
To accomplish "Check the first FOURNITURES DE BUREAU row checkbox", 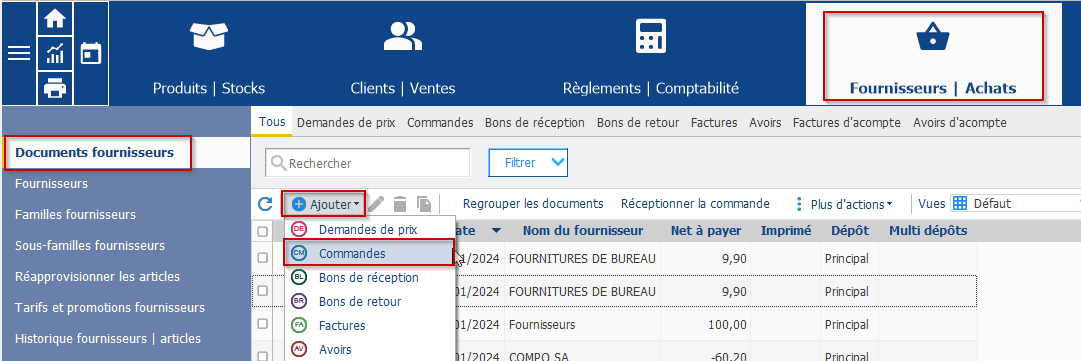I will [x=263, y=258].
